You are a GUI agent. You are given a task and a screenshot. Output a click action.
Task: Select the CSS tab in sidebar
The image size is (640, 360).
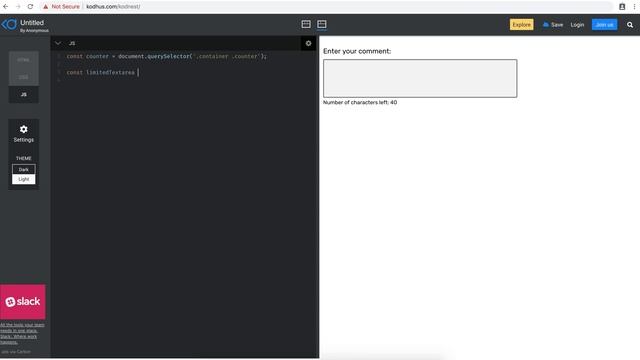point(24,77)
